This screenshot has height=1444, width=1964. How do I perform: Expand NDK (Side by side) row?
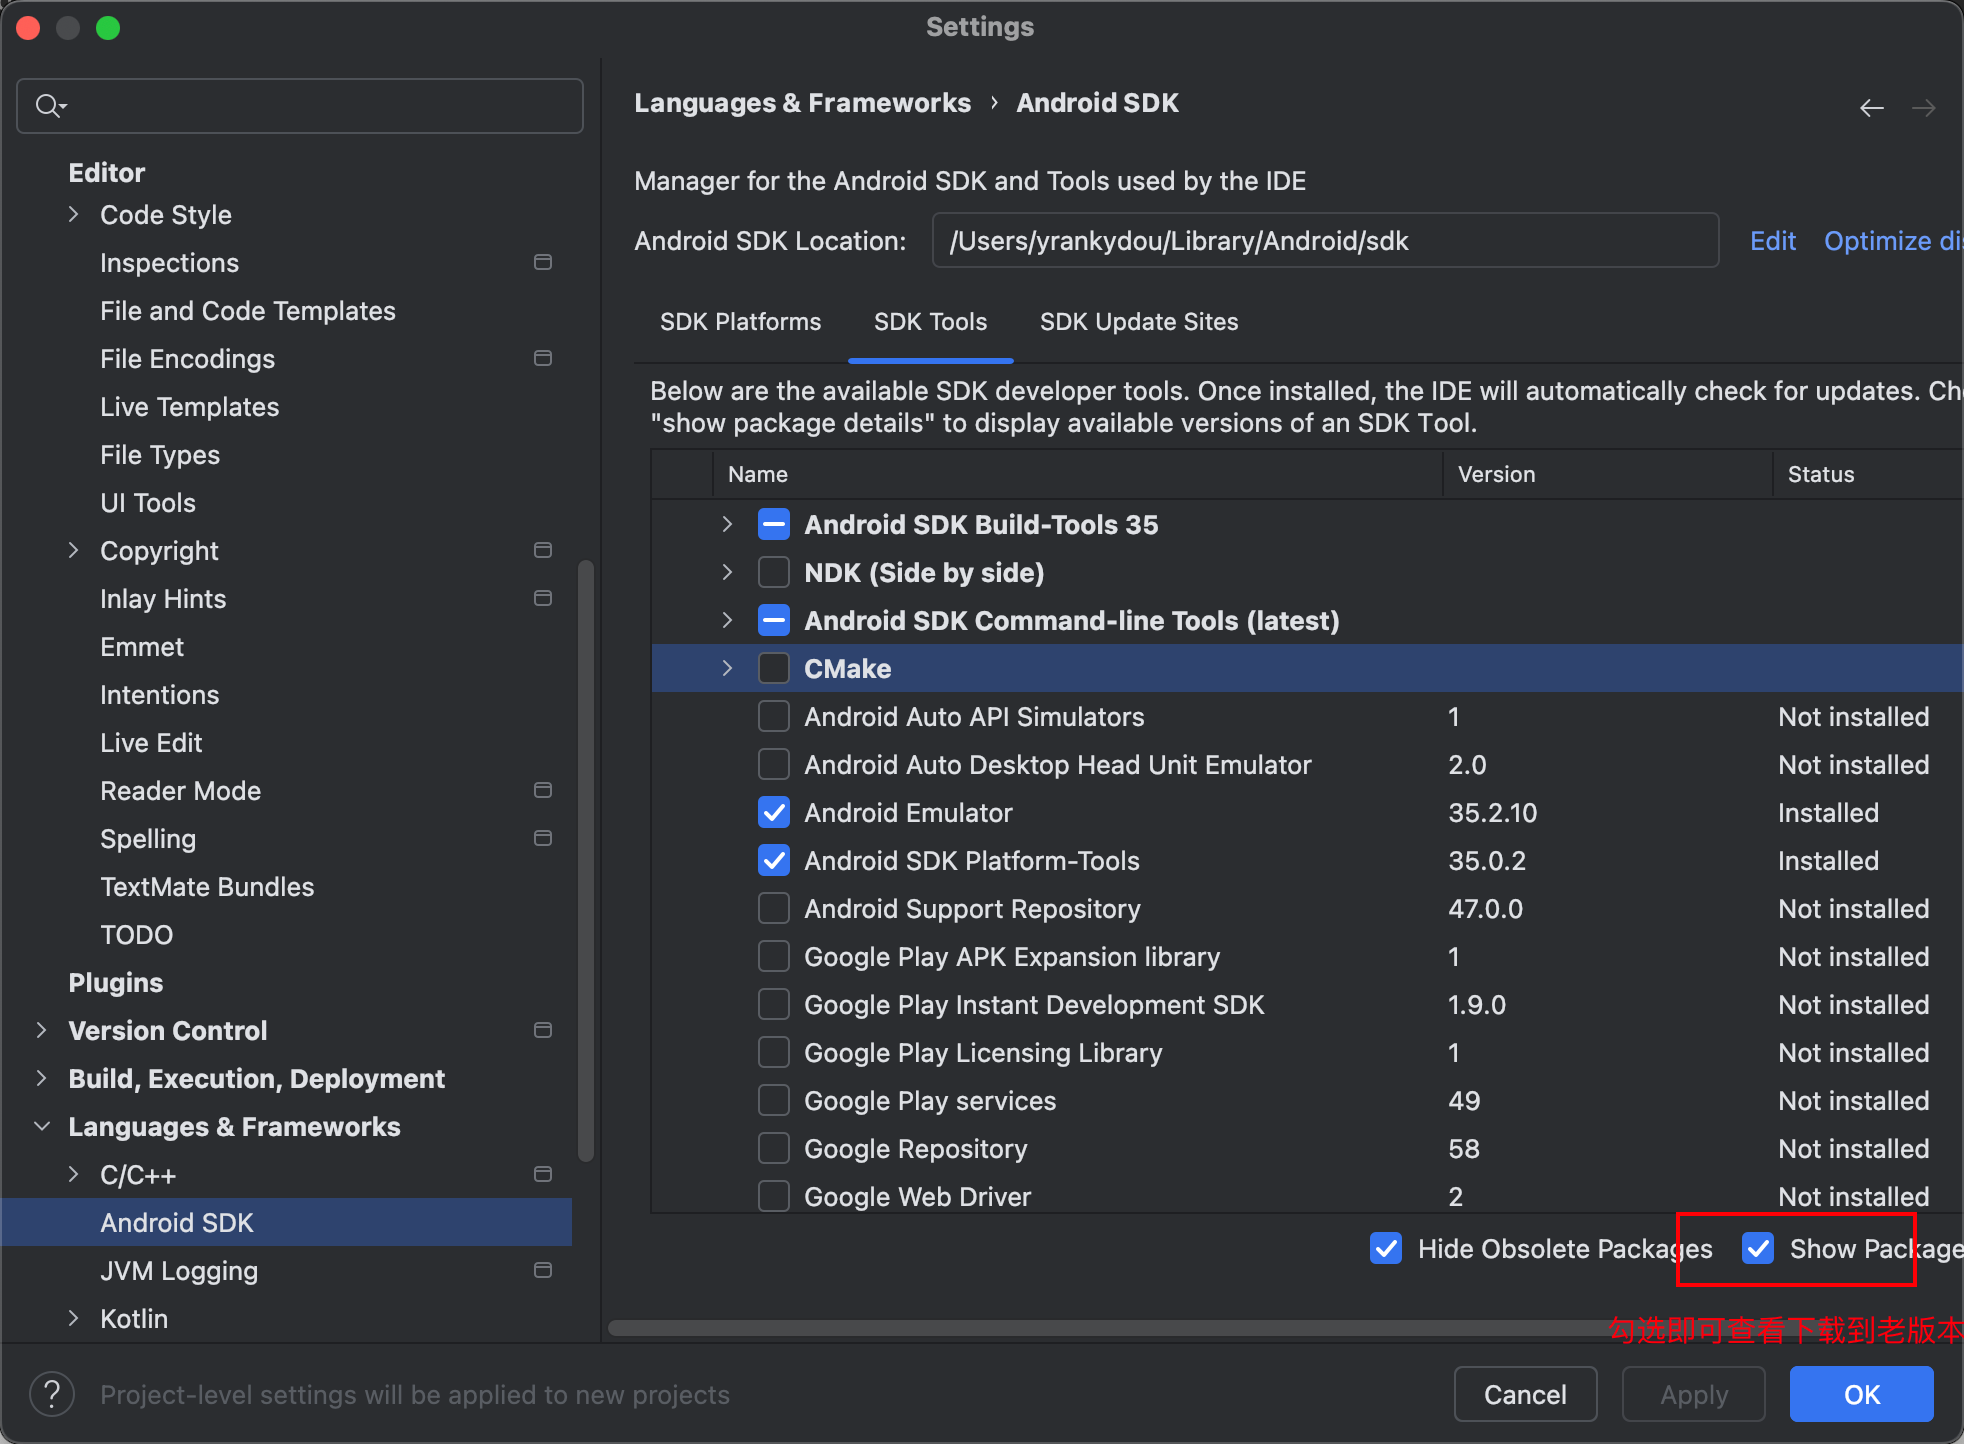pyautogui.click(x=727, y=572)
